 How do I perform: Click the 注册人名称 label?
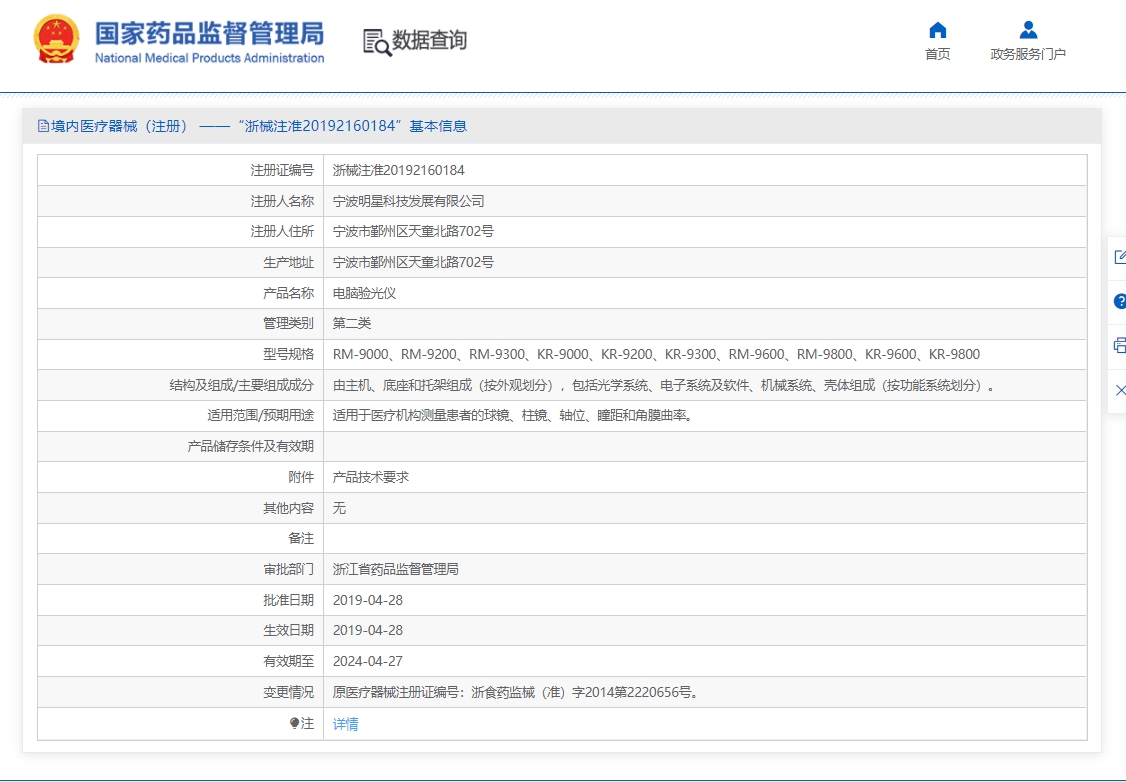pos(282,201)
